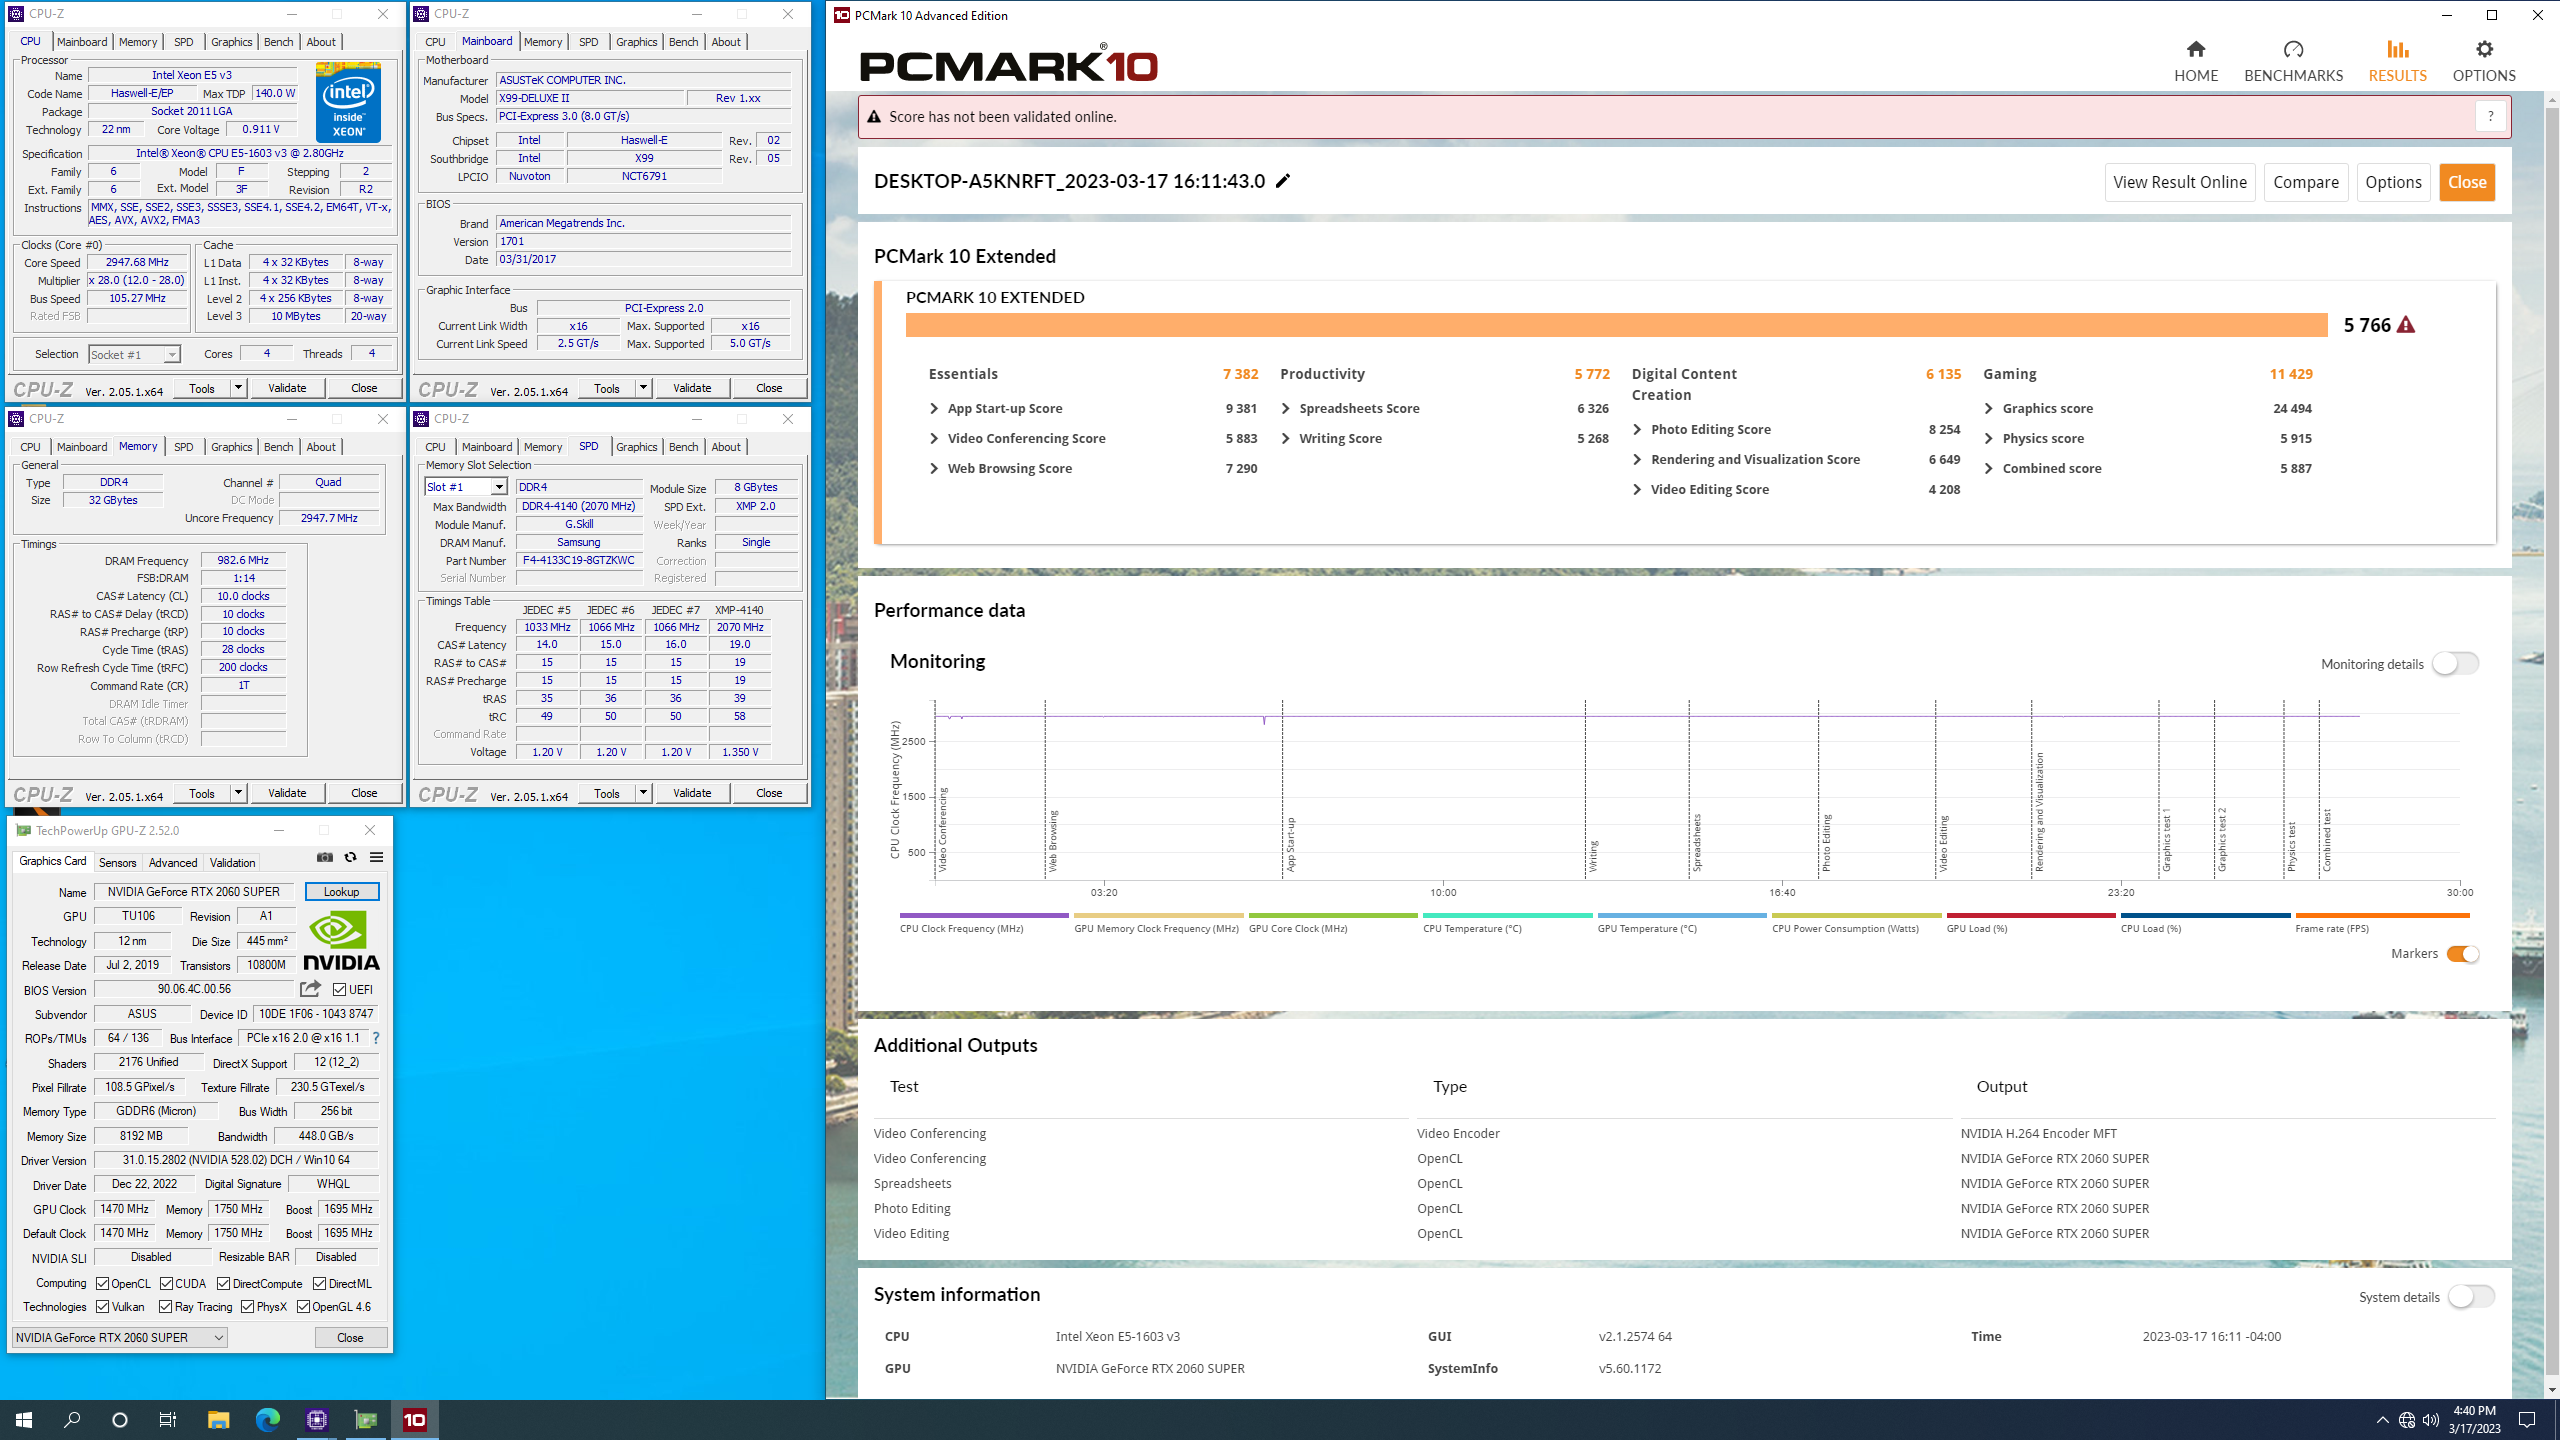Click the Bus Interface question mark in GPU-Z
This screenshot has width=2560, height=1440.
tap(376, 1038)
